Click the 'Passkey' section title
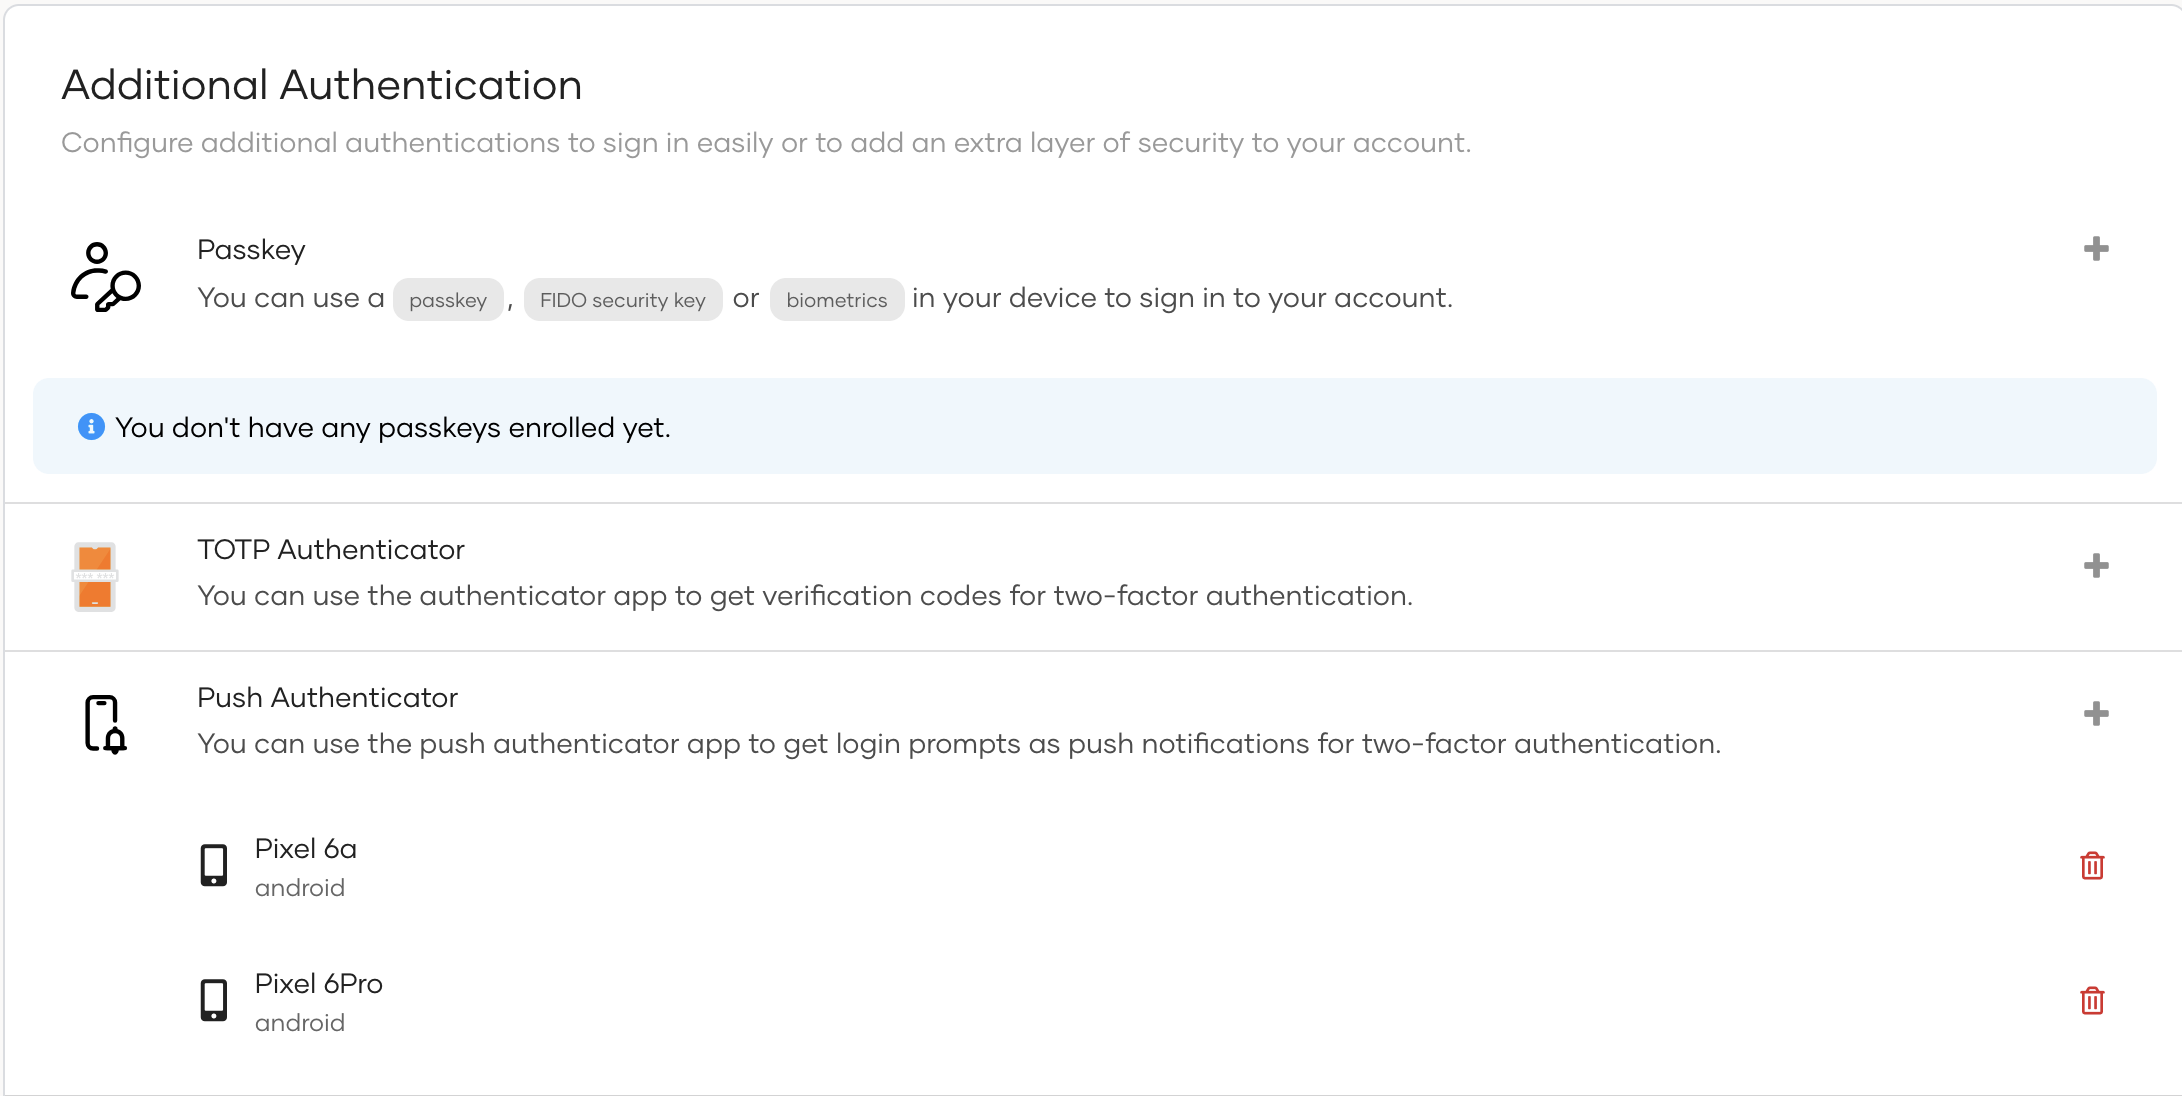Viewport: 2182px width, 1096px height. coord(251,250)
